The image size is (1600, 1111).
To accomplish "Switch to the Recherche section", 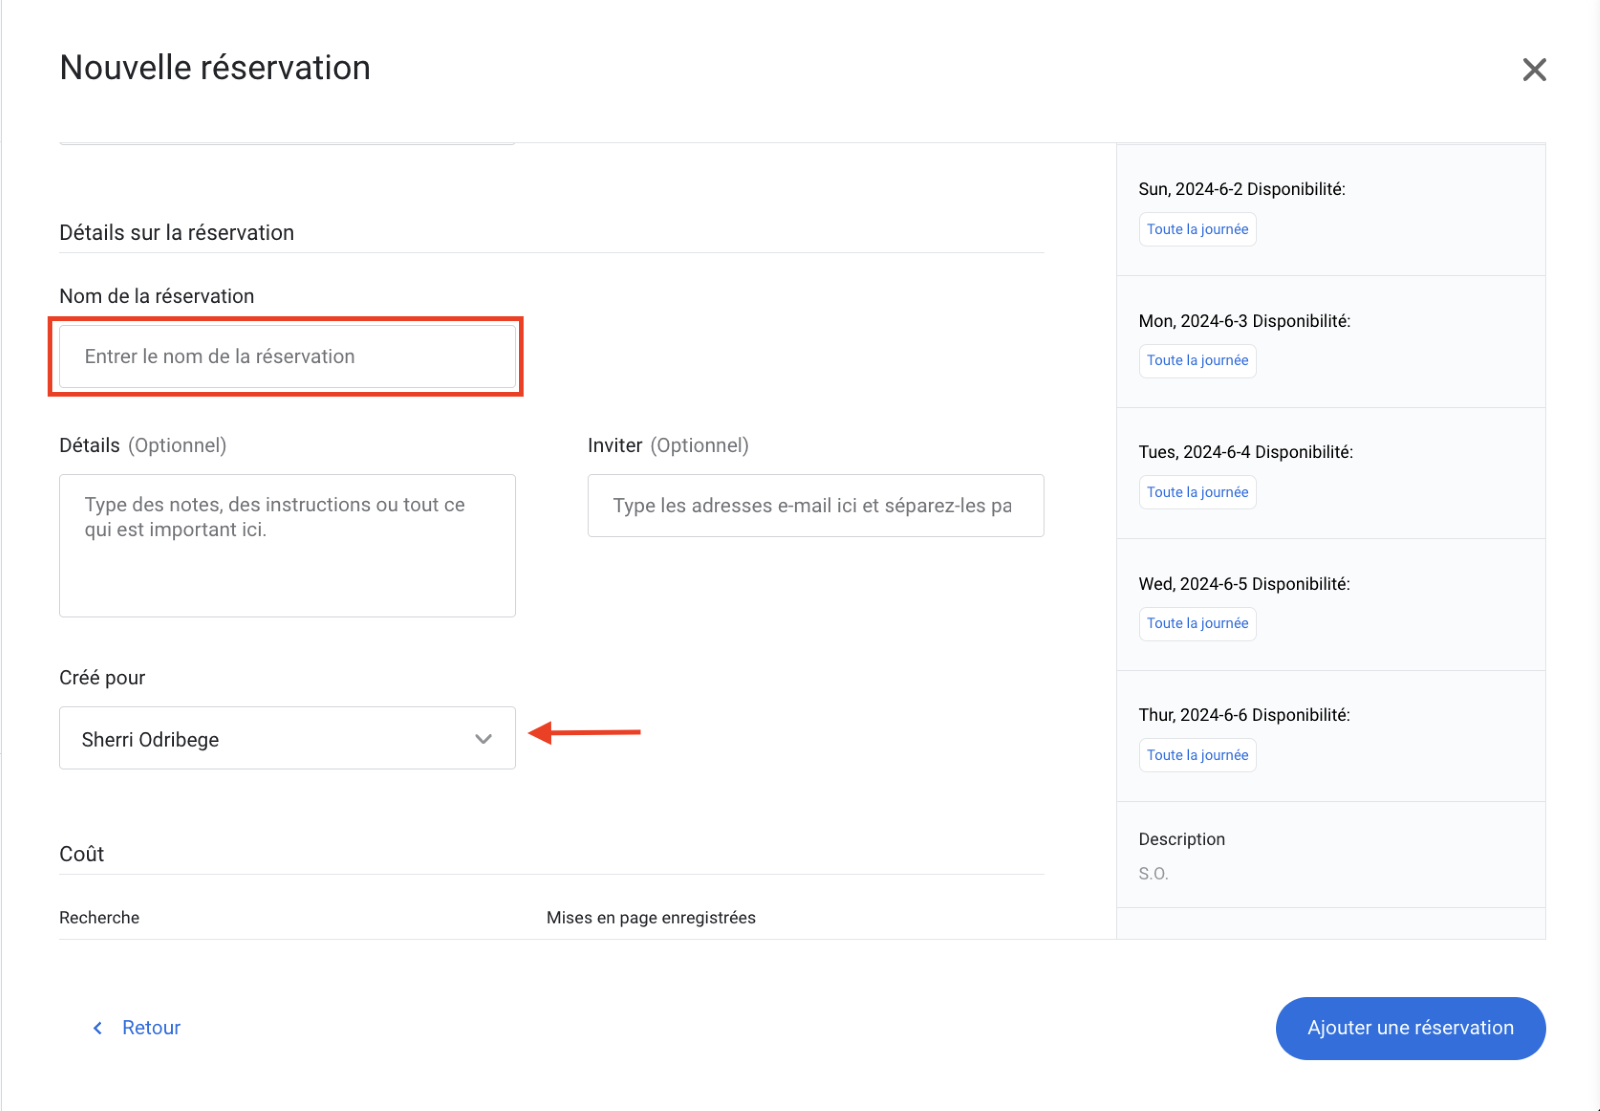I will (99, 918).
